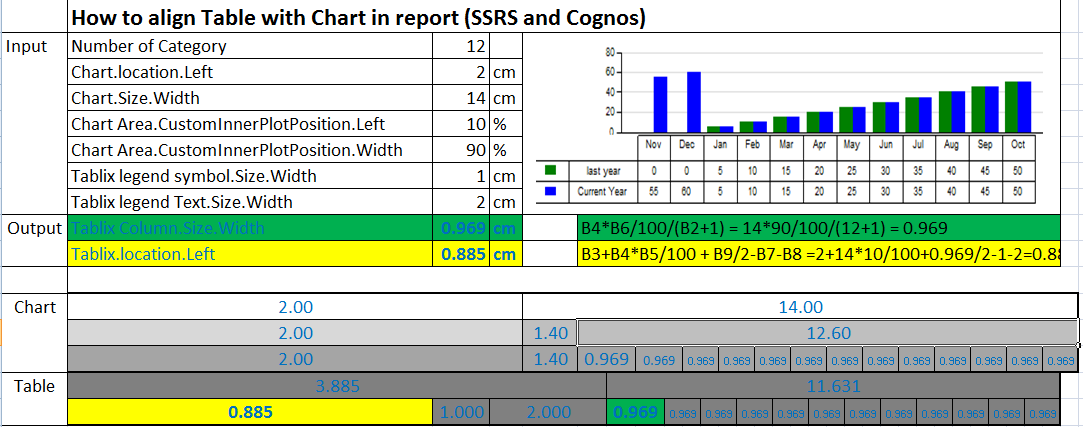The width and height of the screenshot is (1083, 427).
Task: Click the CustomInnerPlotPosition.Left 10 value cell
Action: 461,124
